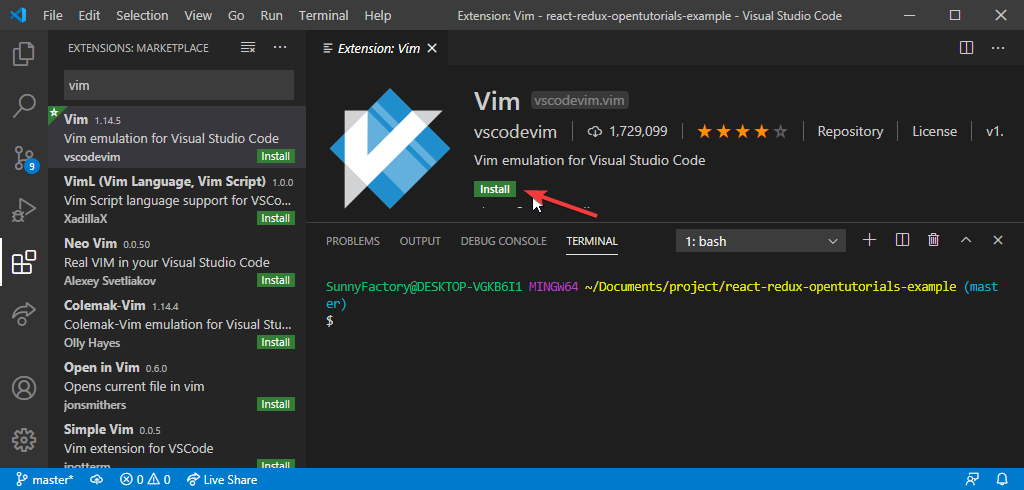Install Vim from the extension details page

coord(495,189)
